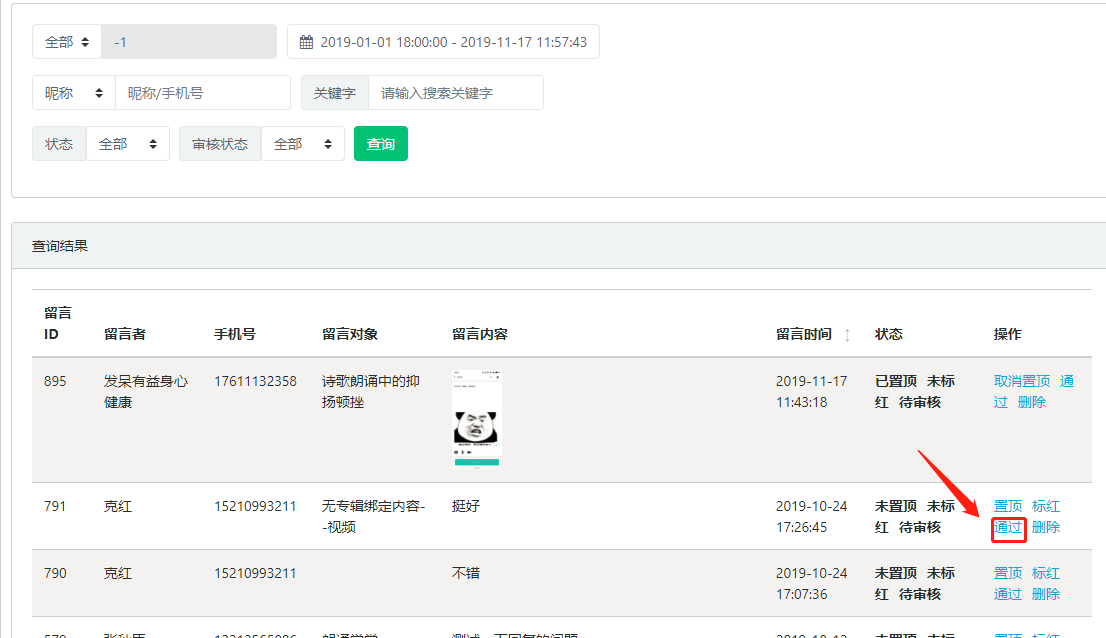Approve message 791 with 通过 link
This screenshot has width=1106, height=638.
(x=1008, y=527)
